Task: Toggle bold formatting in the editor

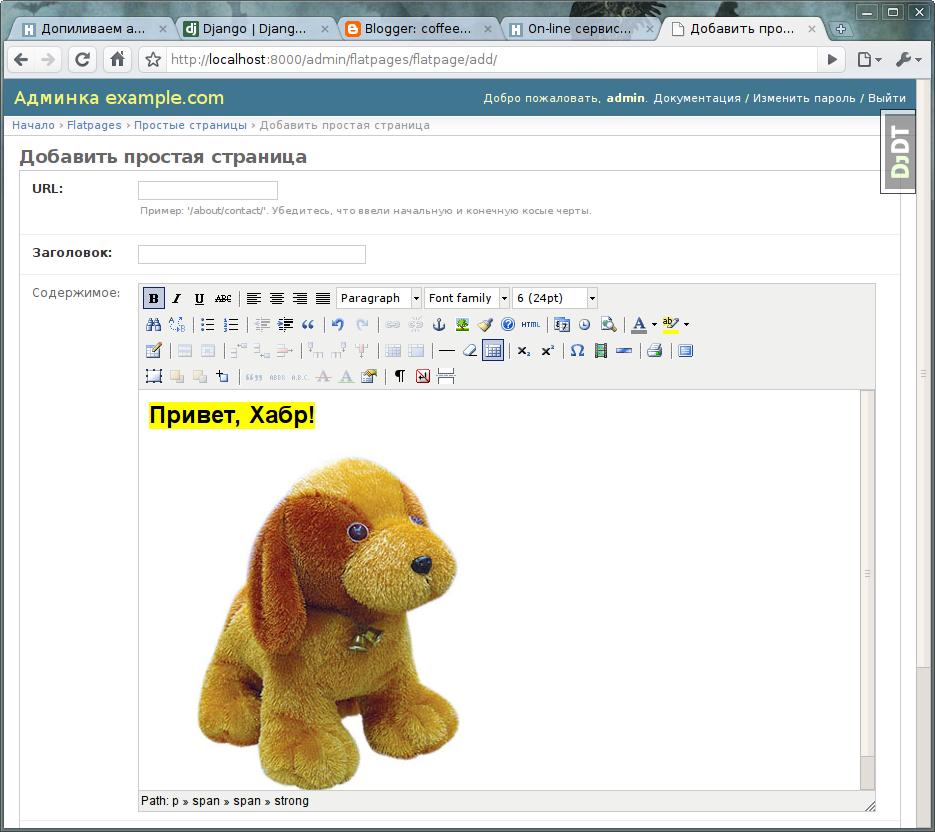Action: coord(154,298)
